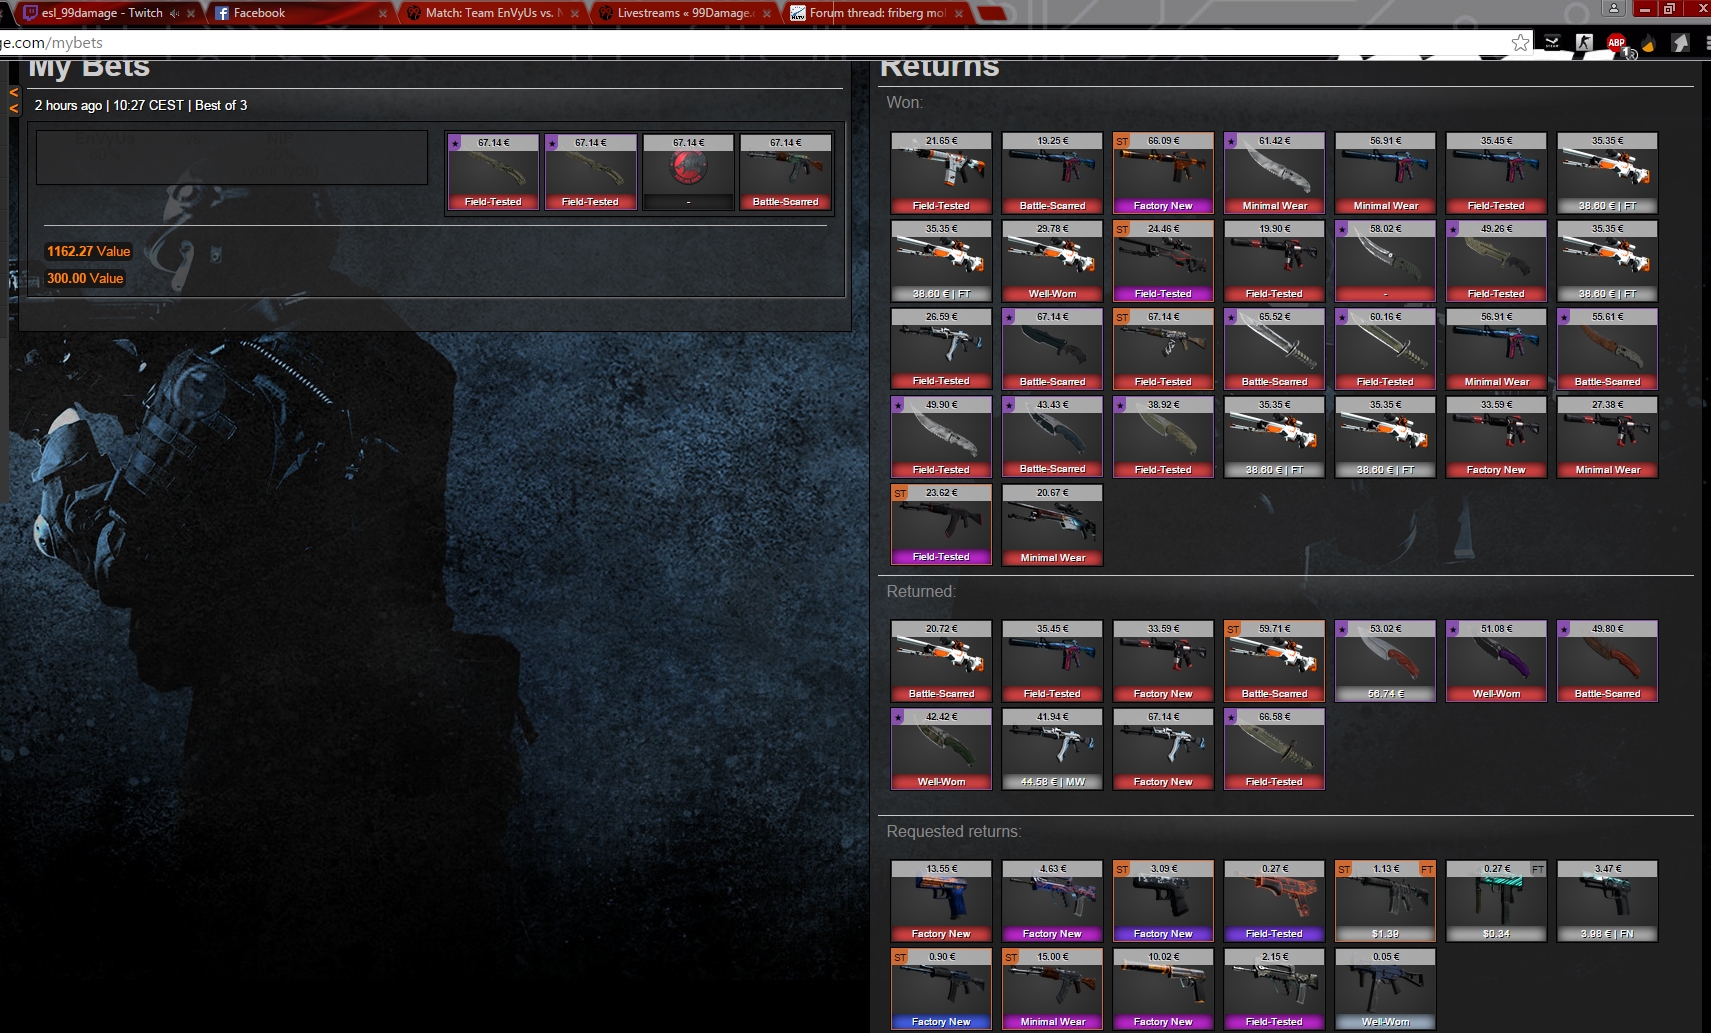Image resolution: width=1711 pixels, height=1033 pixels.
Task: Select the won 58.02 € knife
Action: (1385, 261)
